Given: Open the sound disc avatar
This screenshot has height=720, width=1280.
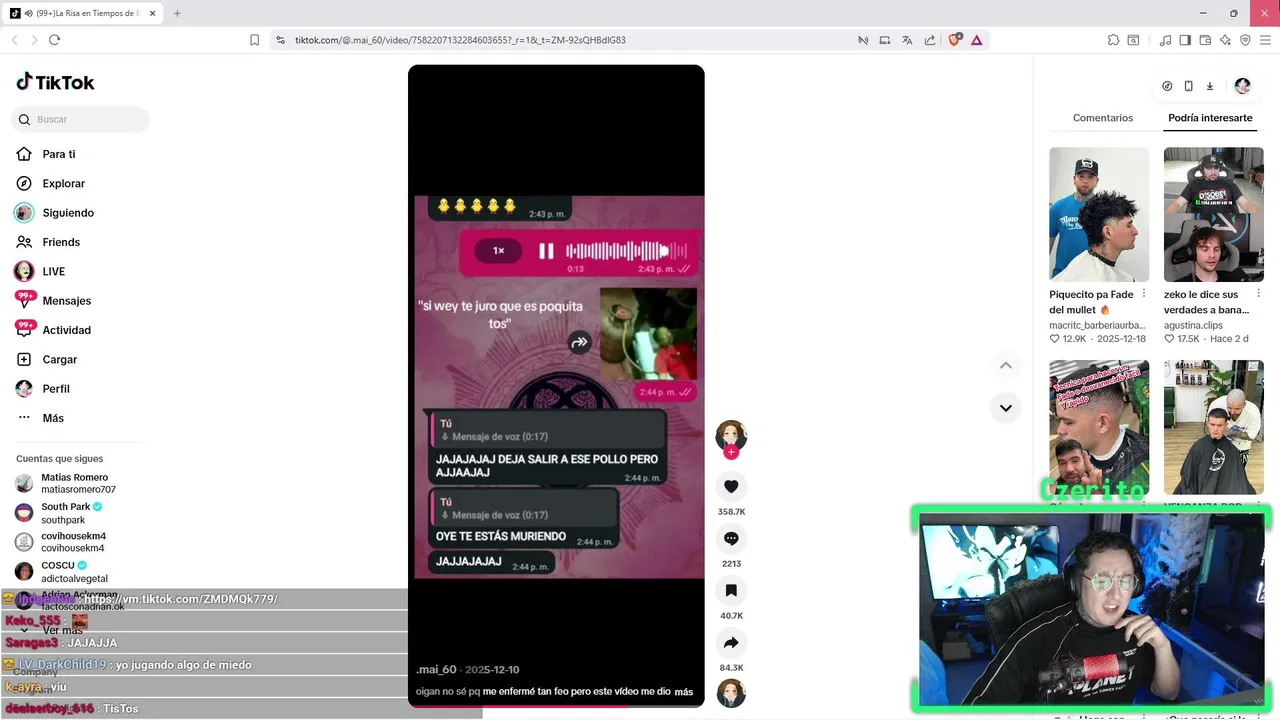Looking at the screenshot, I should click(731, 693).
